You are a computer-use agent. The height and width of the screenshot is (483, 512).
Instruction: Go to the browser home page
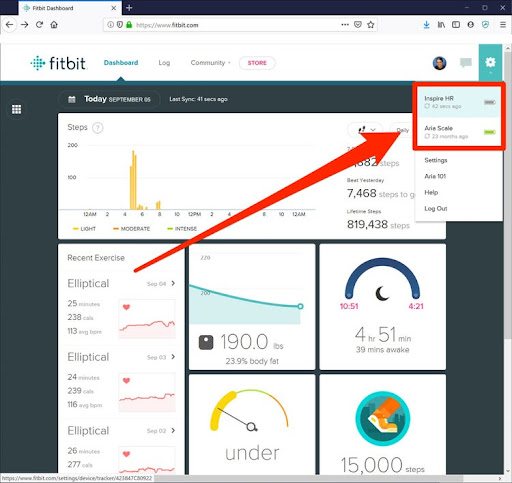tap(54, 25)
